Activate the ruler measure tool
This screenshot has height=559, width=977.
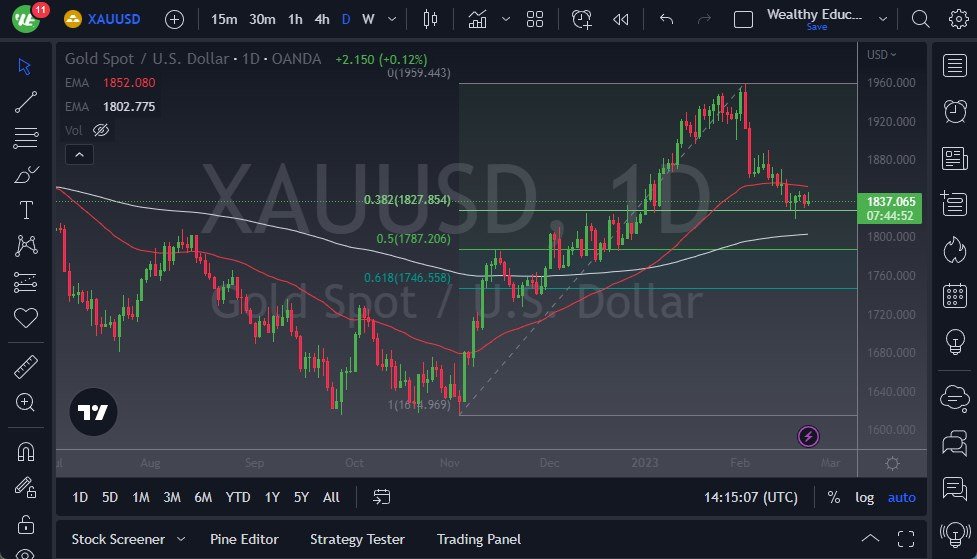(x=26, y=367)
